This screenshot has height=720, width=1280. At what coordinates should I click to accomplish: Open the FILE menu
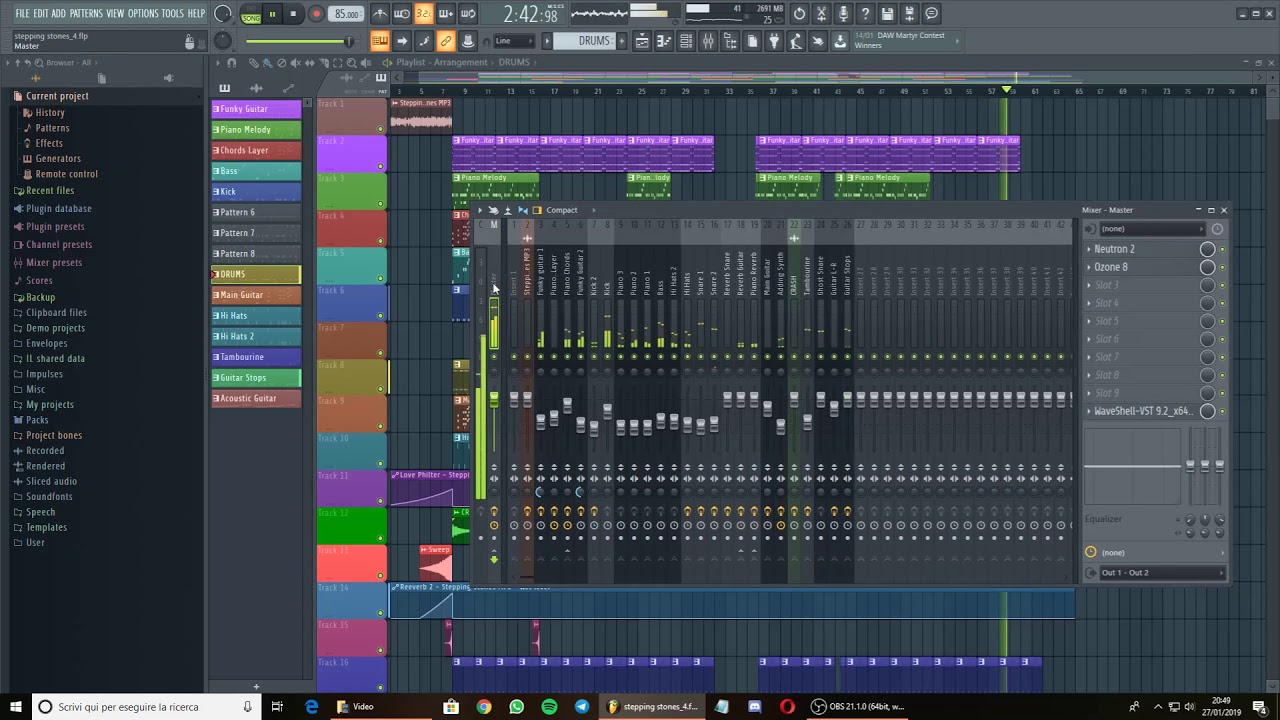tap(22, 13)
